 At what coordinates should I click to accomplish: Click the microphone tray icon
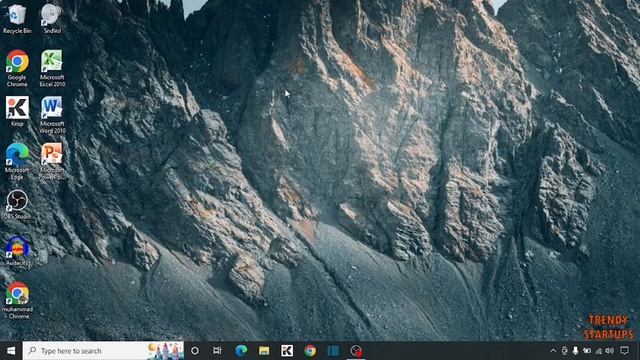coord(576,351)
